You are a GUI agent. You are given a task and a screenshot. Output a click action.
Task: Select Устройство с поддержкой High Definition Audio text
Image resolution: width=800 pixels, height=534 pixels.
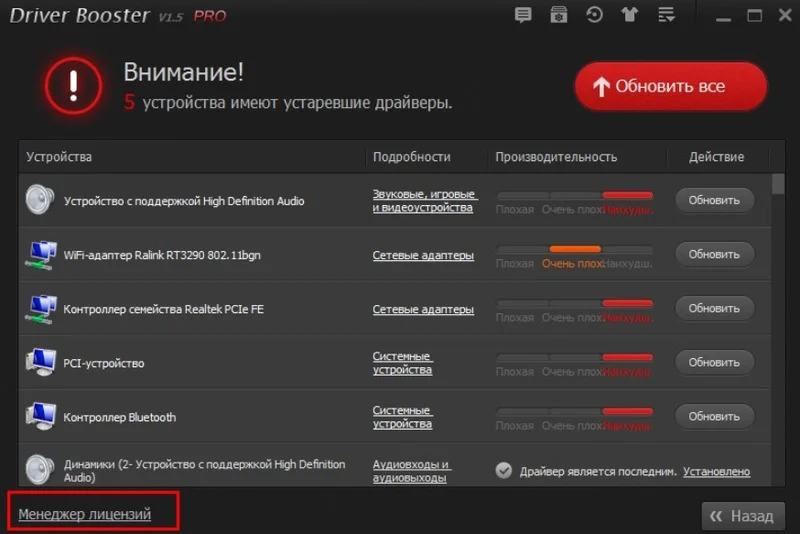pyautogui.click(x=184, y=201)
